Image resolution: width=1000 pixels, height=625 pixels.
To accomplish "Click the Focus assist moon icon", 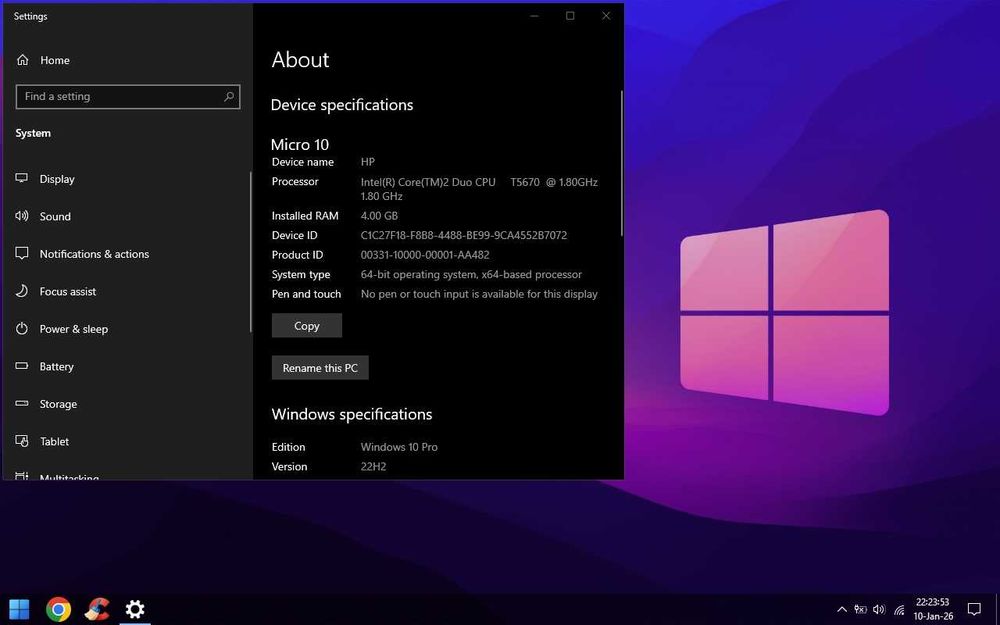I will pyautogui.click(x=22, y=291).
